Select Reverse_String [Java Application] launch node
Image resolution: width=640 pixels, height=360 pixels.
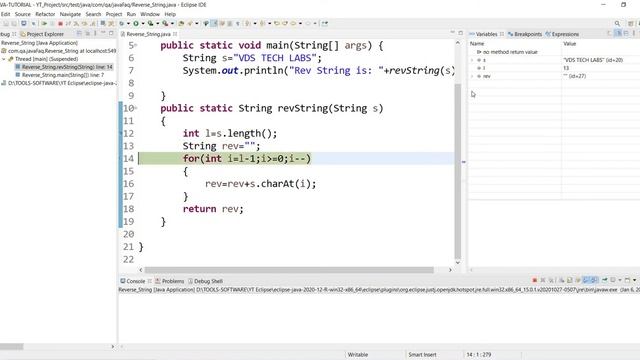point(39,43)
